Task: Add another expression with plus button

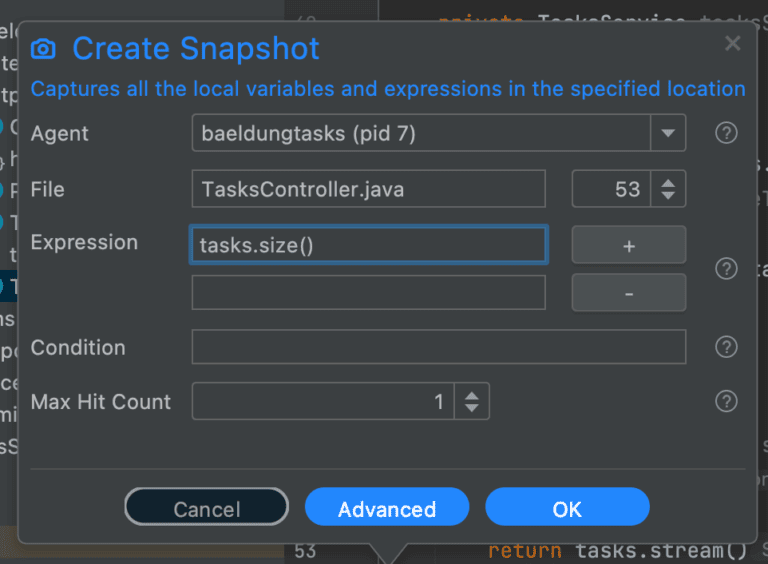Action: [628, 245]
